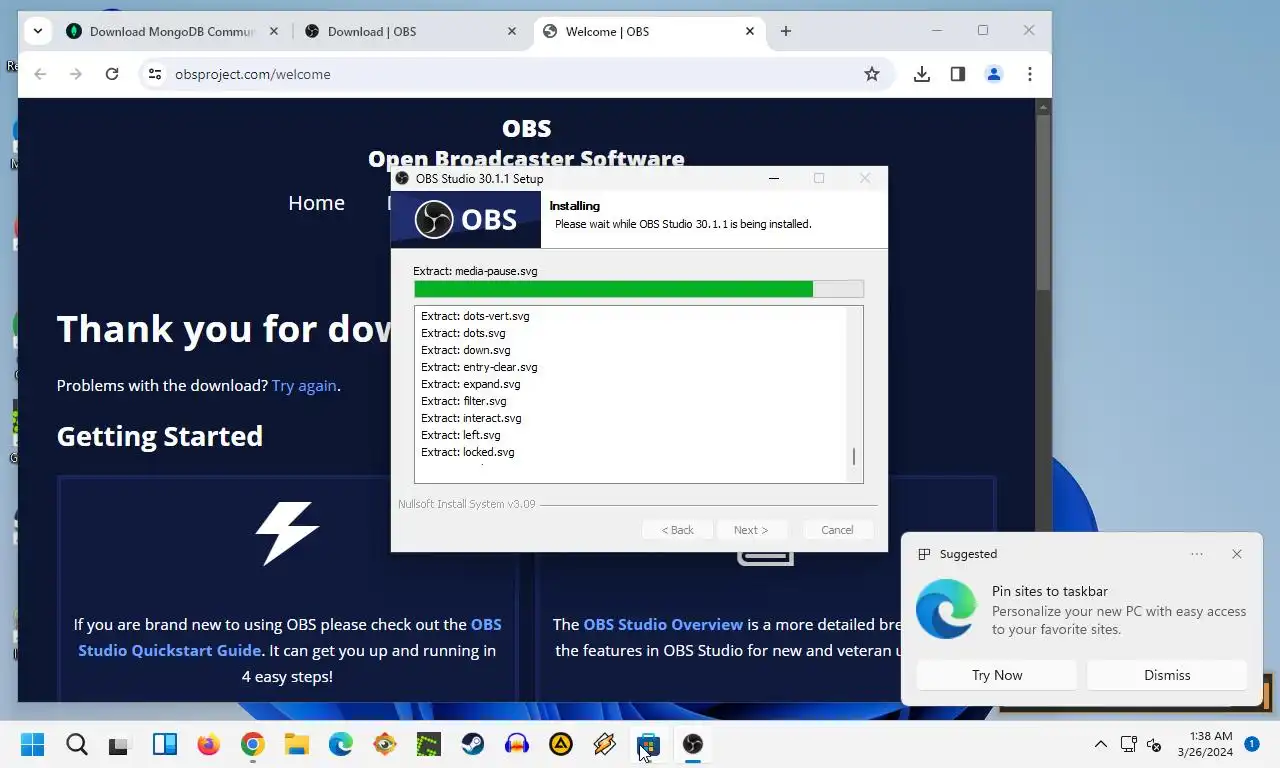Open the clock showing 1:38 AM
This screenshot has width=1280, height=768.
[1205, 744]
